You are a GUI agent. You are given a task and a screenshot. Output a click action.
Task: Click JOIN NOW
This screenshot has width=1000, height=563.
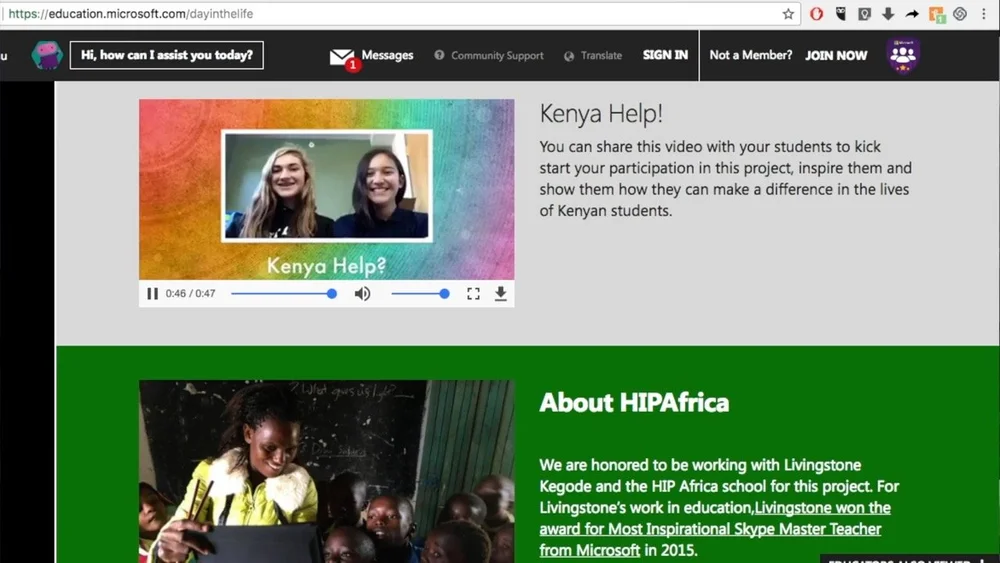(835, 55)
